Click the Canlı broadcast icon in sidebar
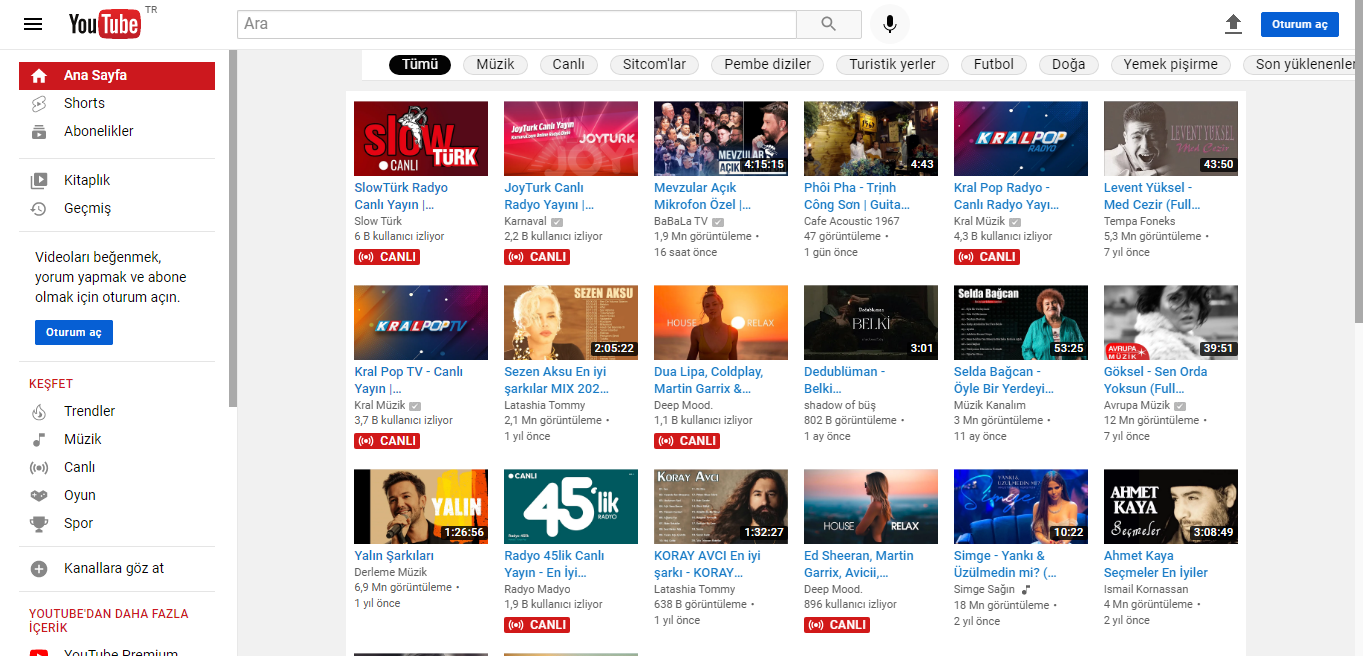This screenshot has height=656, width=1363. click(x=39, y=467)
